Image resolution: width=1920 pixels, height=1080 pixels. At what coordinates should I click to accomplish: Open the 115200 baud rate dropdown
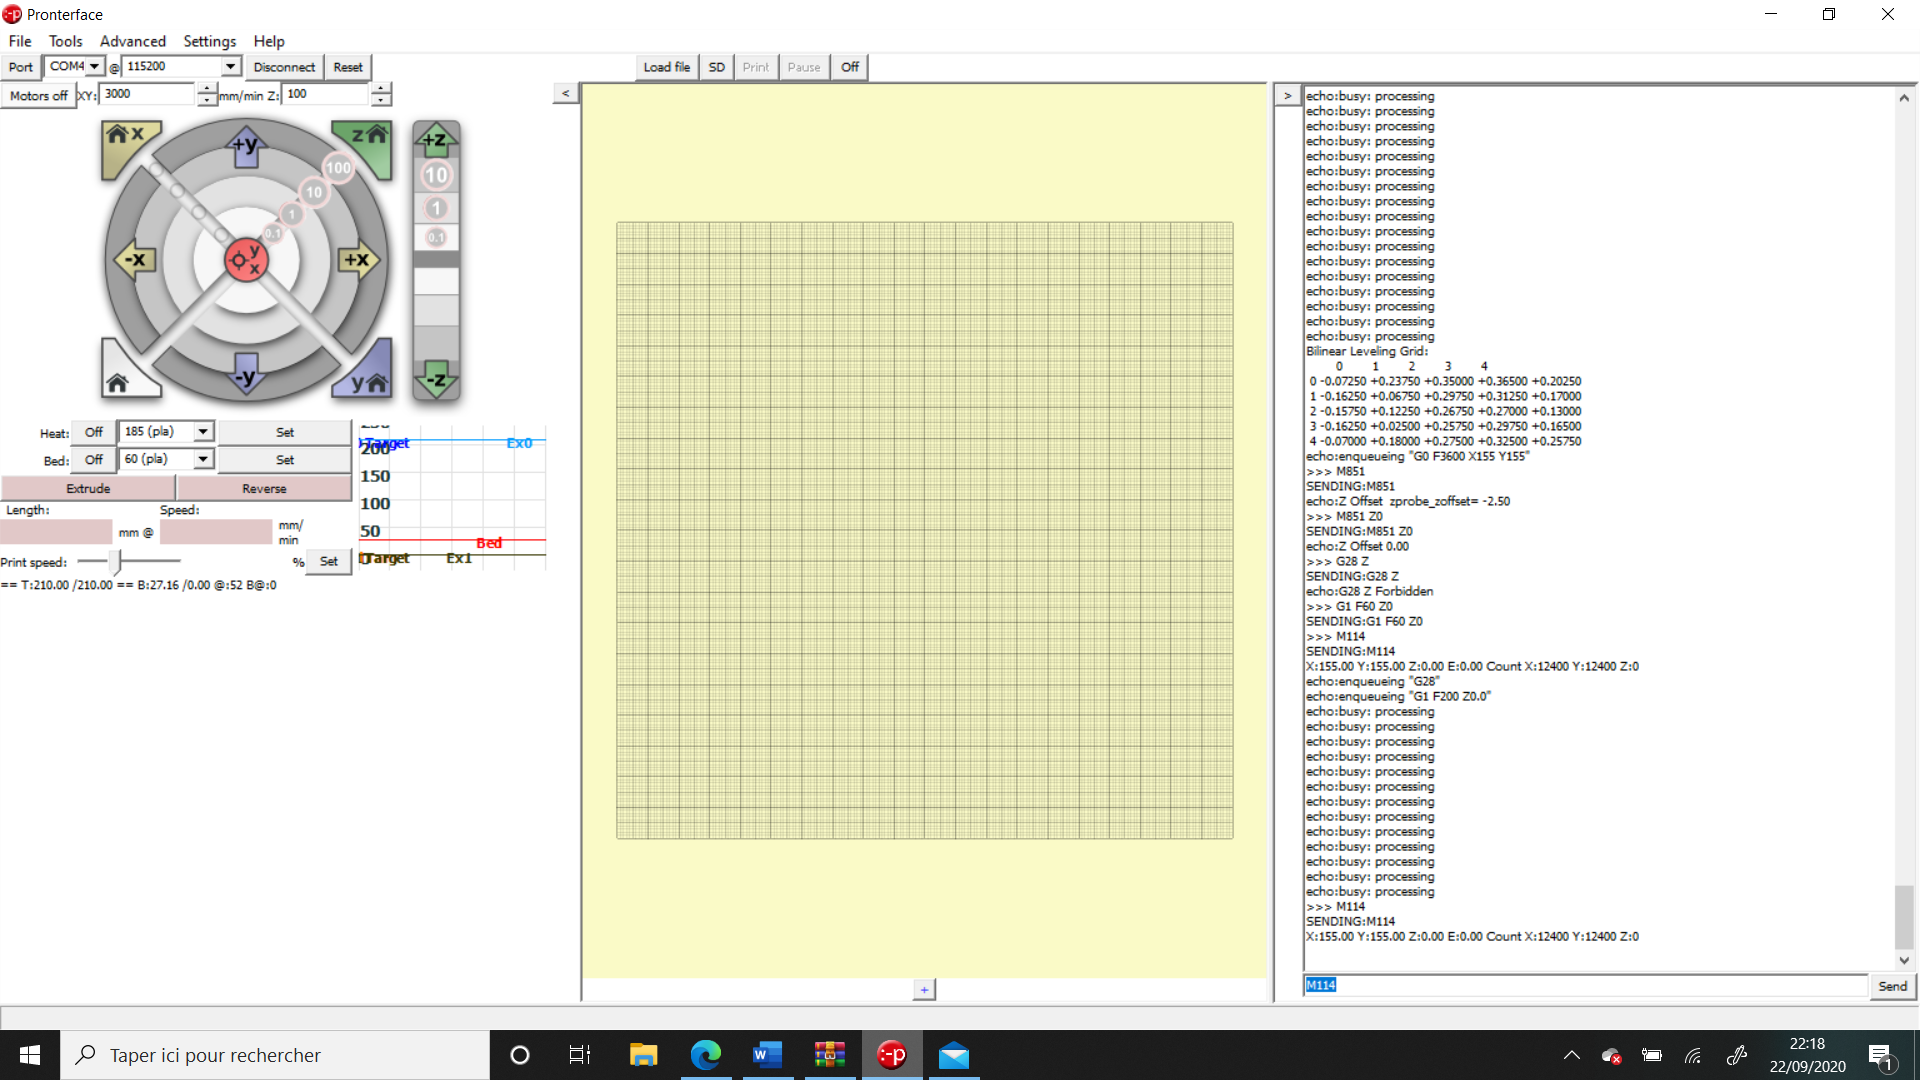pyautogui.click(x=230, y=66)
